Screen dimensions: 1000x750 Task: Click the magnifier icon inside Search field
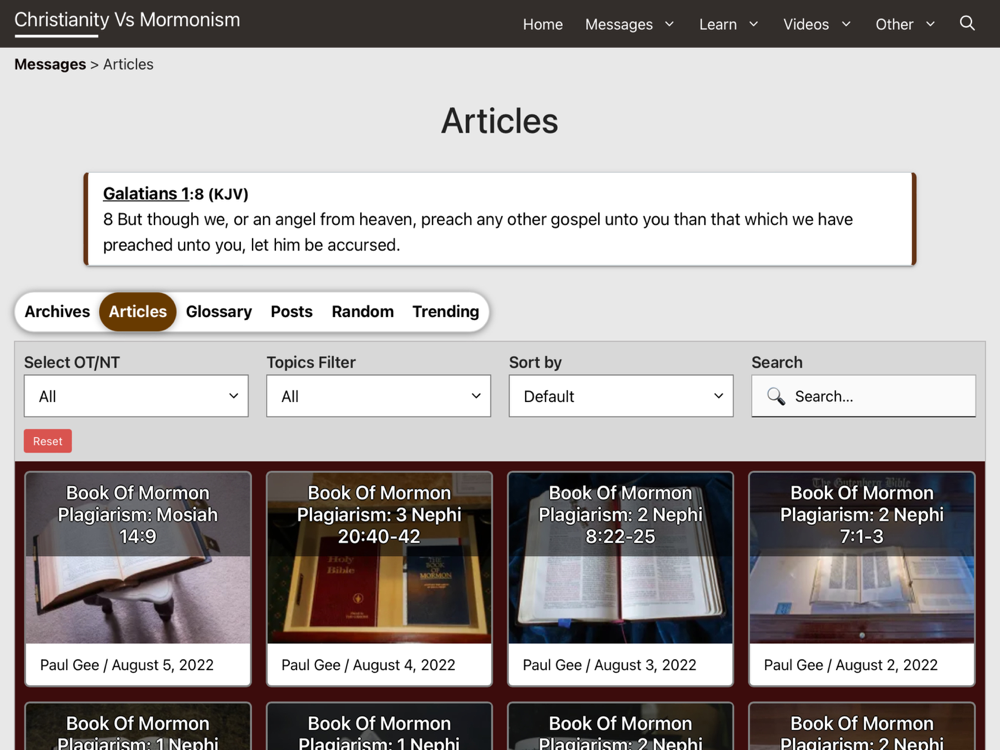coord(776,396)
